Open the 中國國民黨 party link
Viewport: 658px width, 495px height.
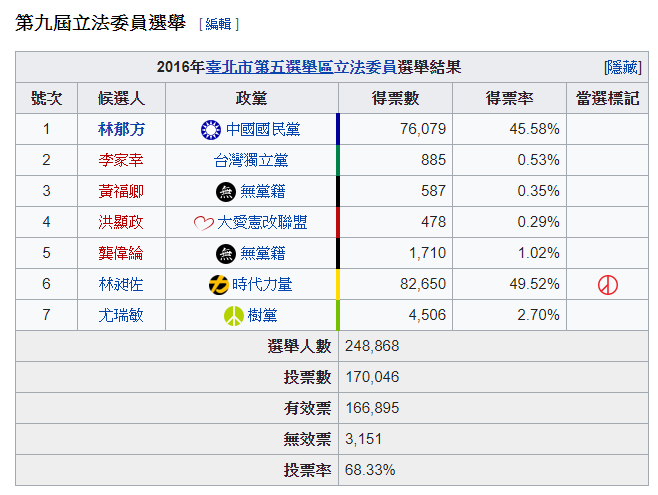point(263,130)
